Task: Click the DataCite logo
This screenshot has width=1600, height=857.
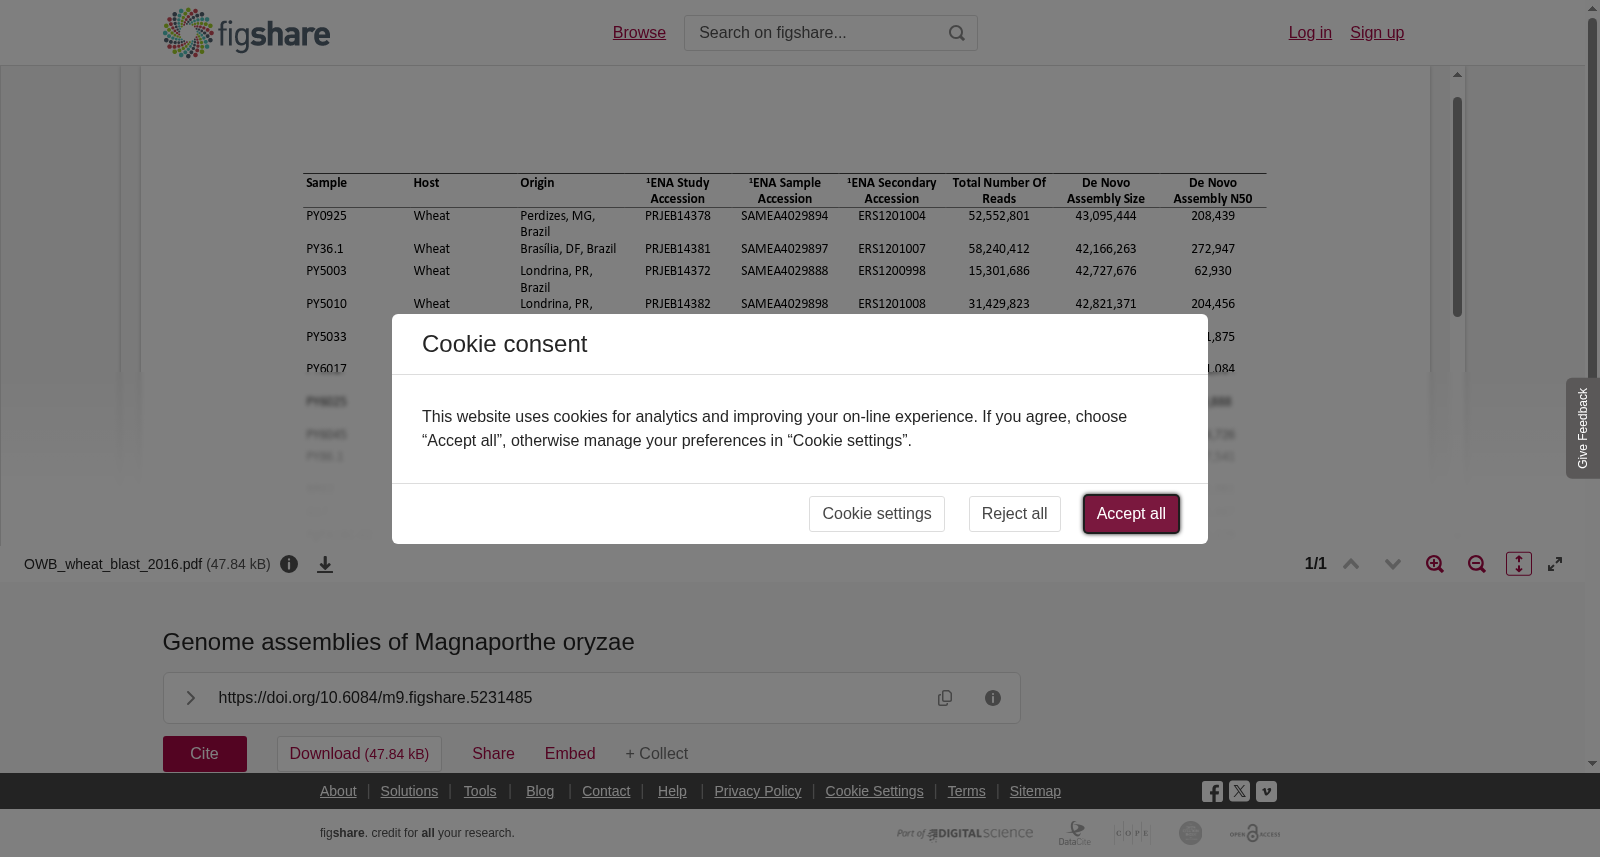Action: [1075, 833]
